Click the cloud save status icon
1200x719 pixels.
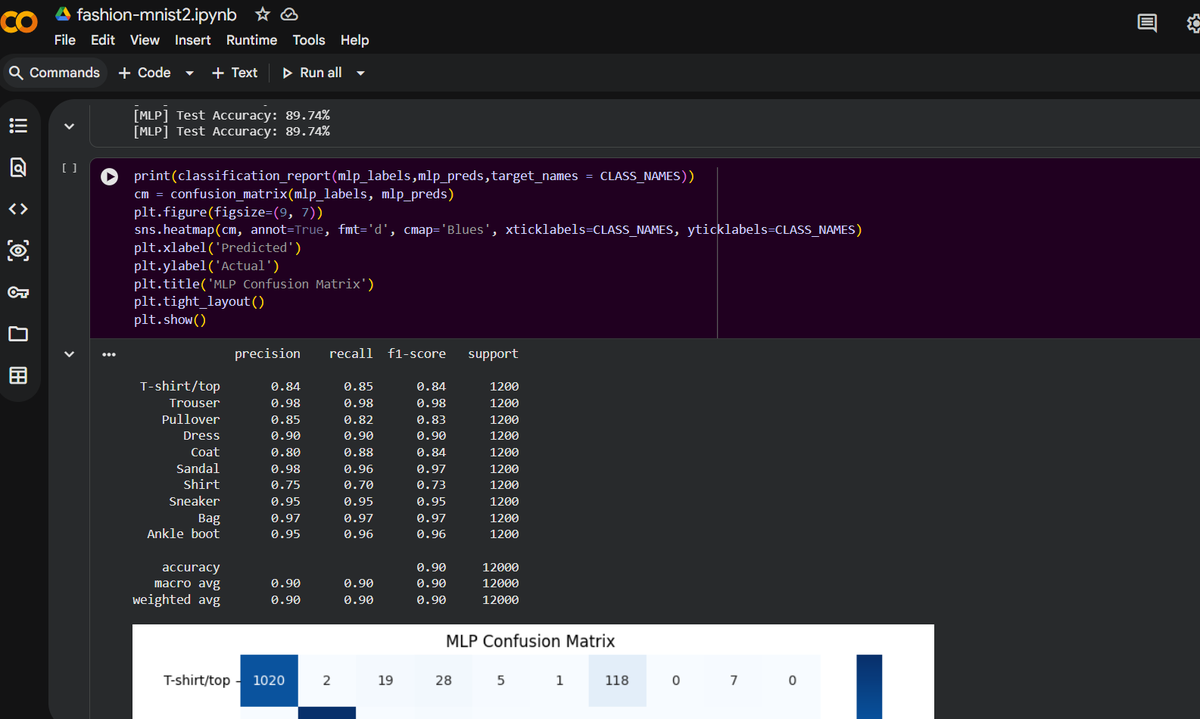coord(289,14)
